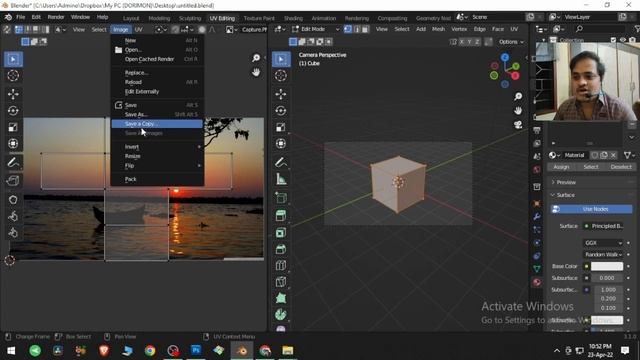This screenshot has width=640, height=360.
Task: Switch to the Texture Paint workspace tab
Action: coord(259,18)
